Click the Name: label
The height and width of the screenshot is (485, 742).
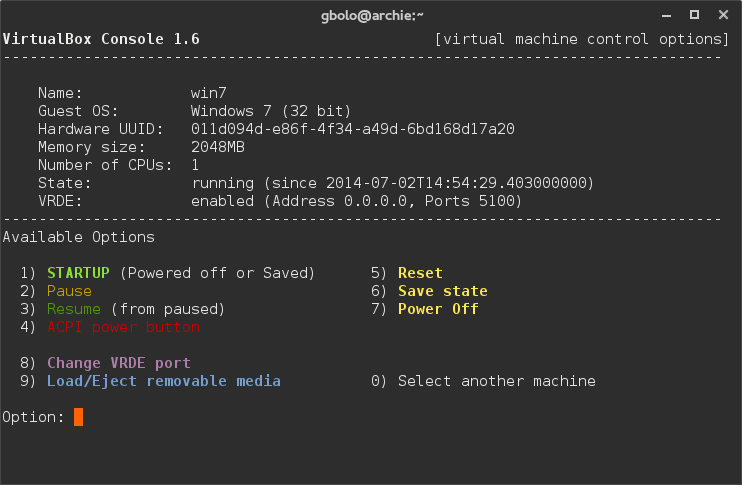pyautogui.click(x=60, y=93)
